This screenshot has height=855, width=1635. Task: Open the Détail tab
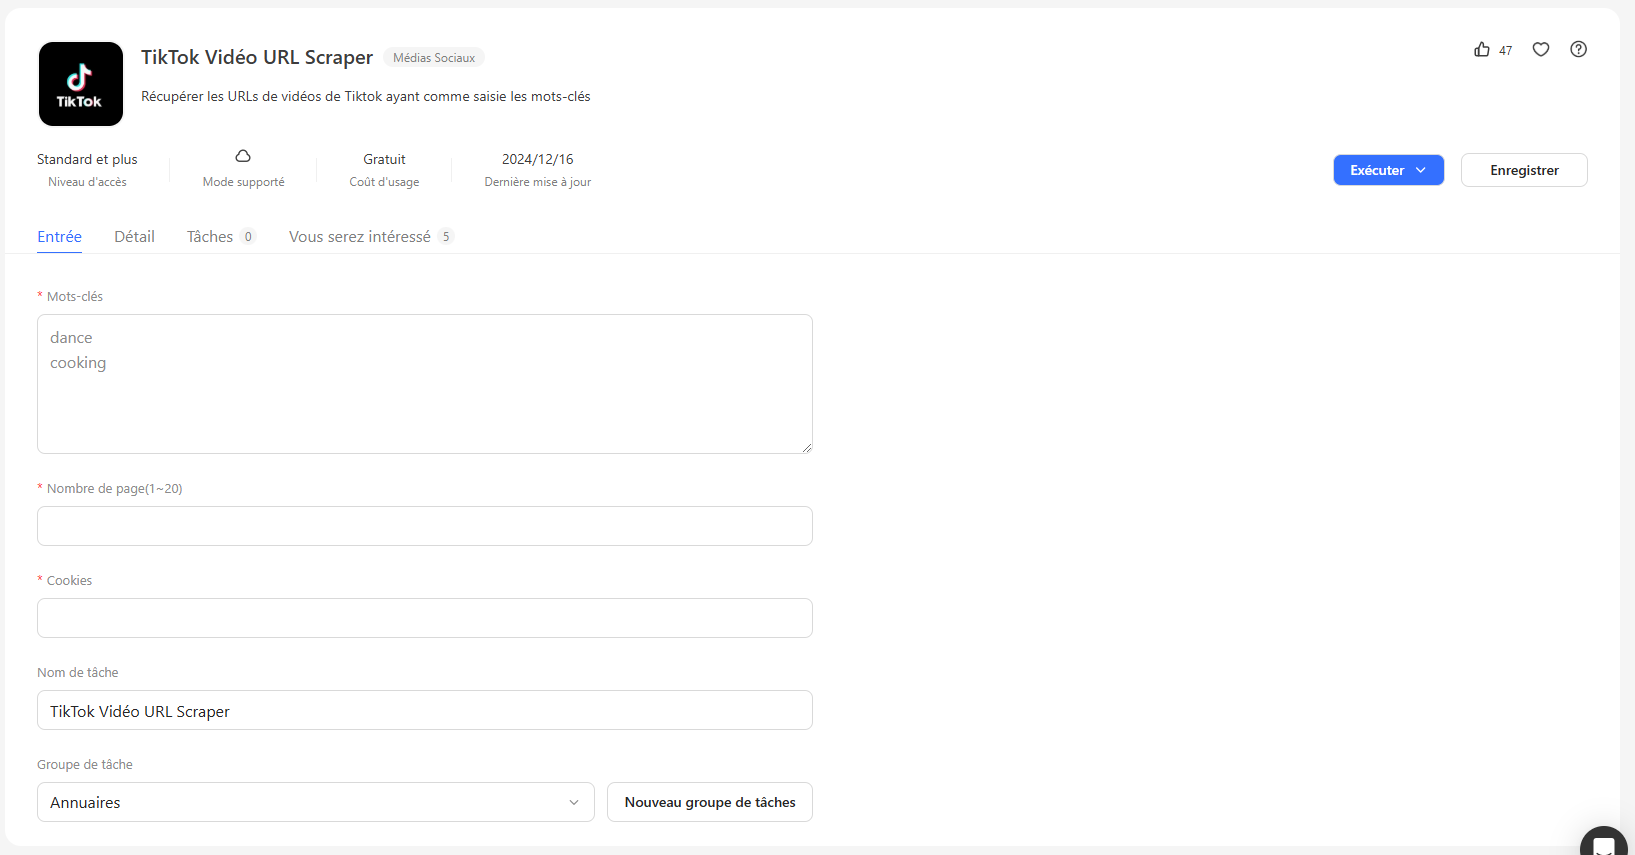134,236
